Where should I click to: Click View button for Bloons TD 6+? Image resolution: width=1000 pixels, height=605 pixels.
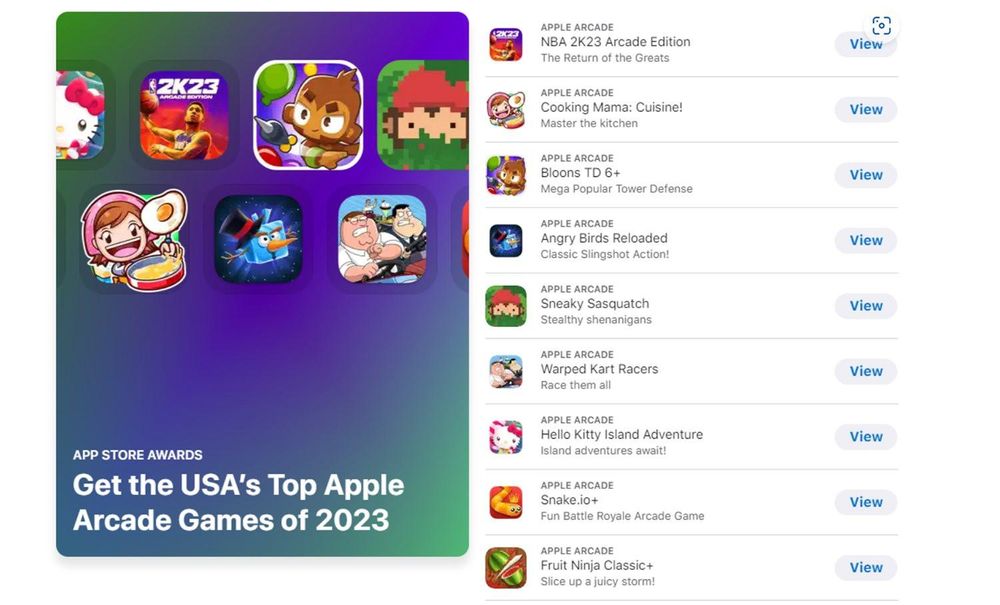point(866,175)
